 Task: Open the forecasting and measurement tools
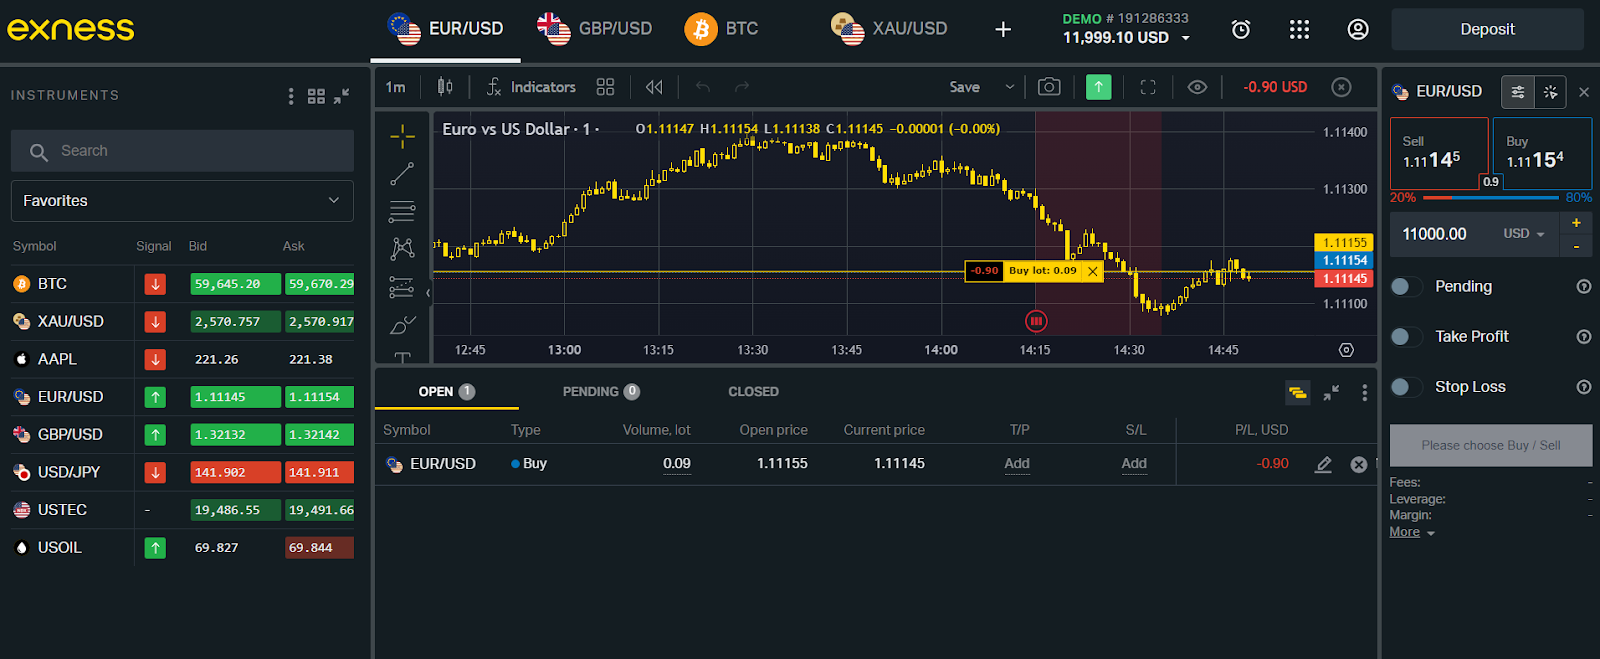point(402,288)
